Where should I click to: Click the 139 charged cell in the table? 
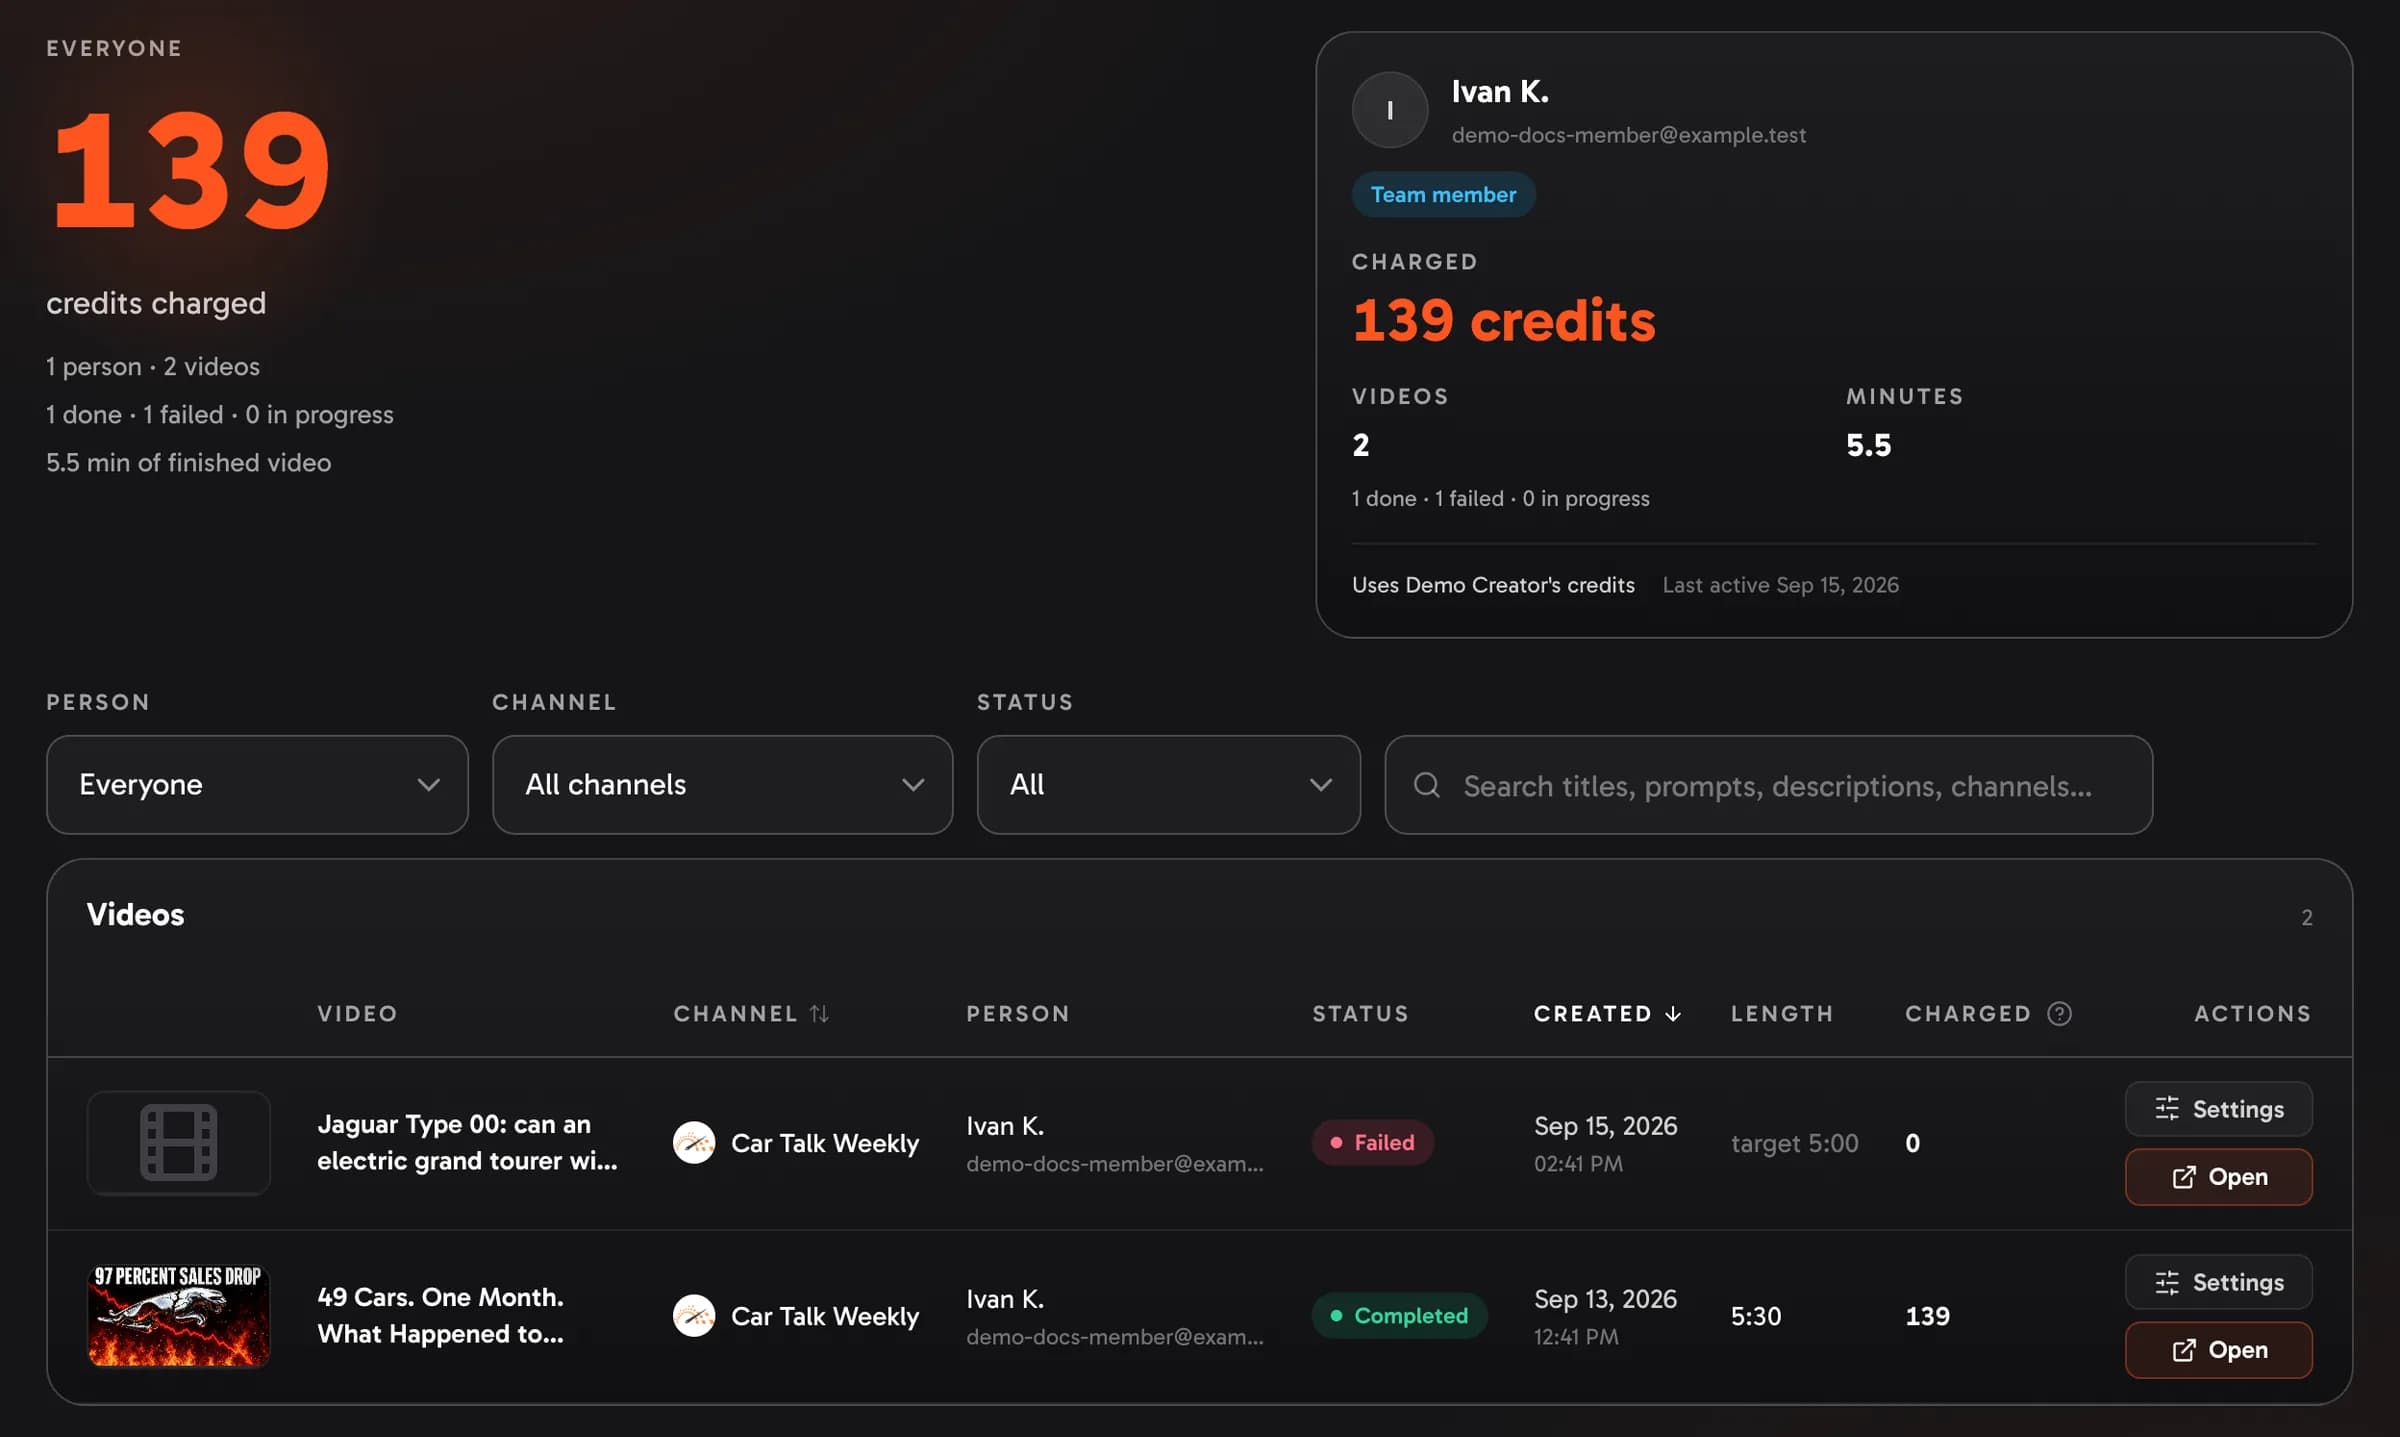coord(1927,1316)
